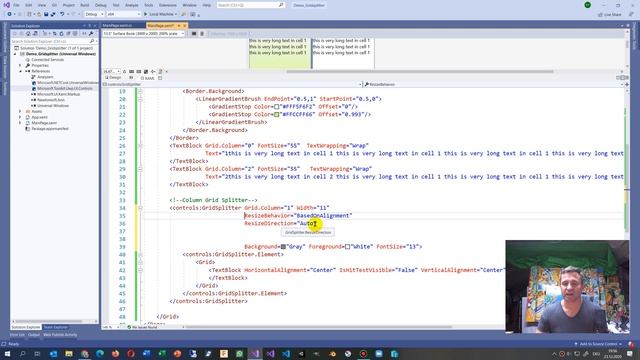Select the Universal Windows reference
Viewport: 640px width, 360px height.
pyautogui.click(x=53, y=106)
